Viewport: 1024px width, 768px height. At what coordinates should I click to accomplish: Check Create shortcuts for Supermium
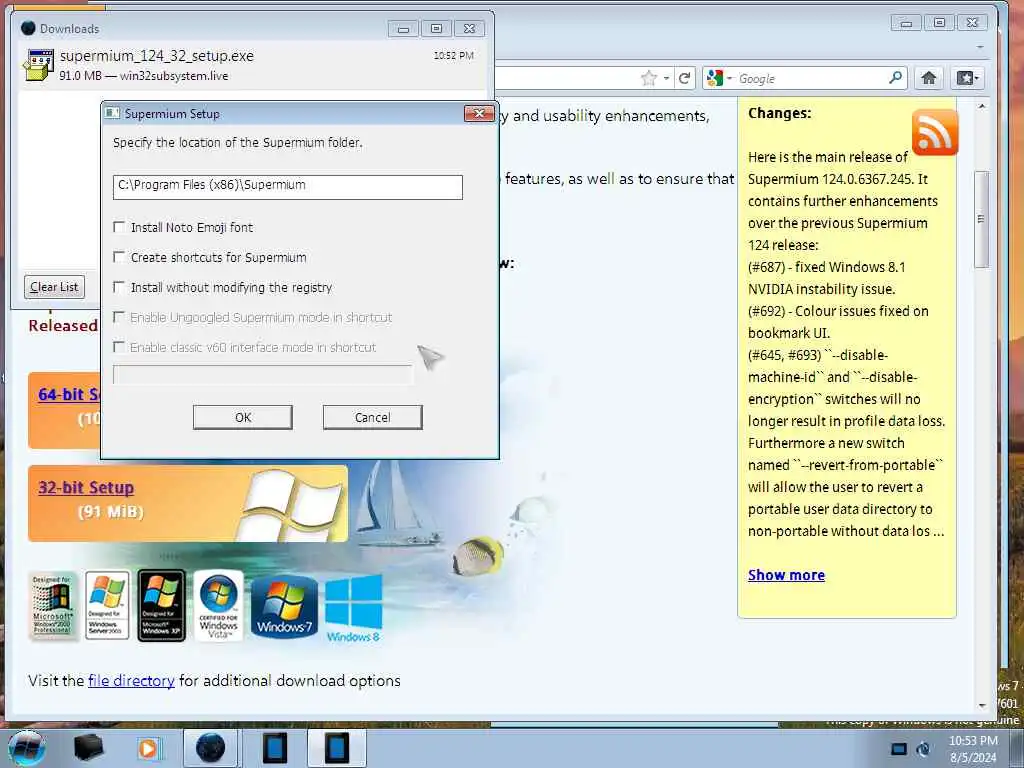coord(119,257)
